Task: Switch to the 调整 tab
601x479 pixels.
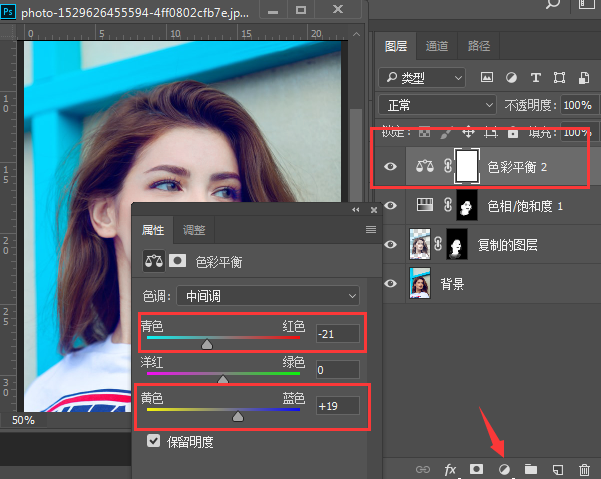Action: [194, 230]
